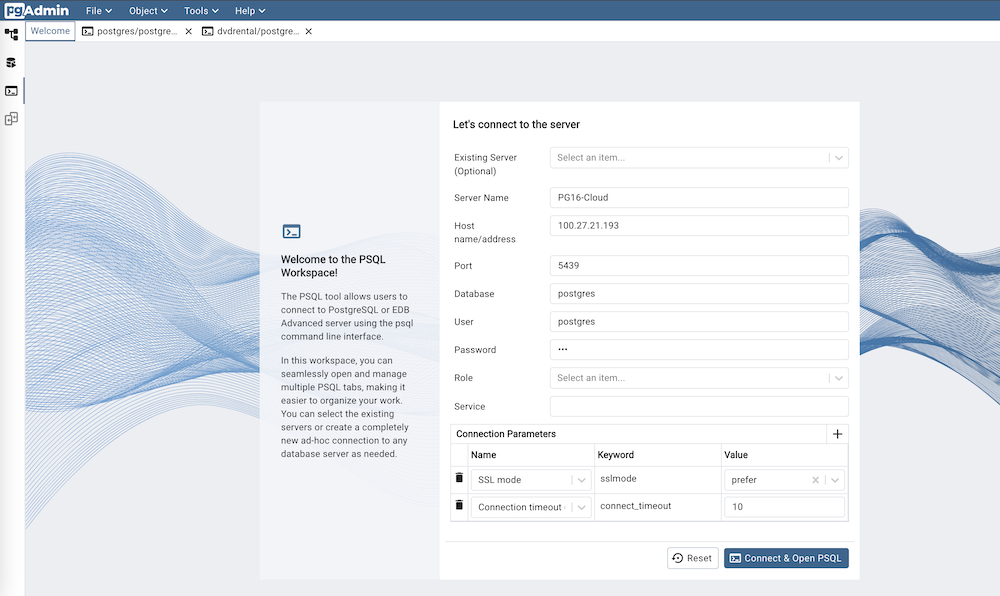Open the Schema Diff workspace icon
The width and height of the screenshot is (1000, 596).
point(11,118)
